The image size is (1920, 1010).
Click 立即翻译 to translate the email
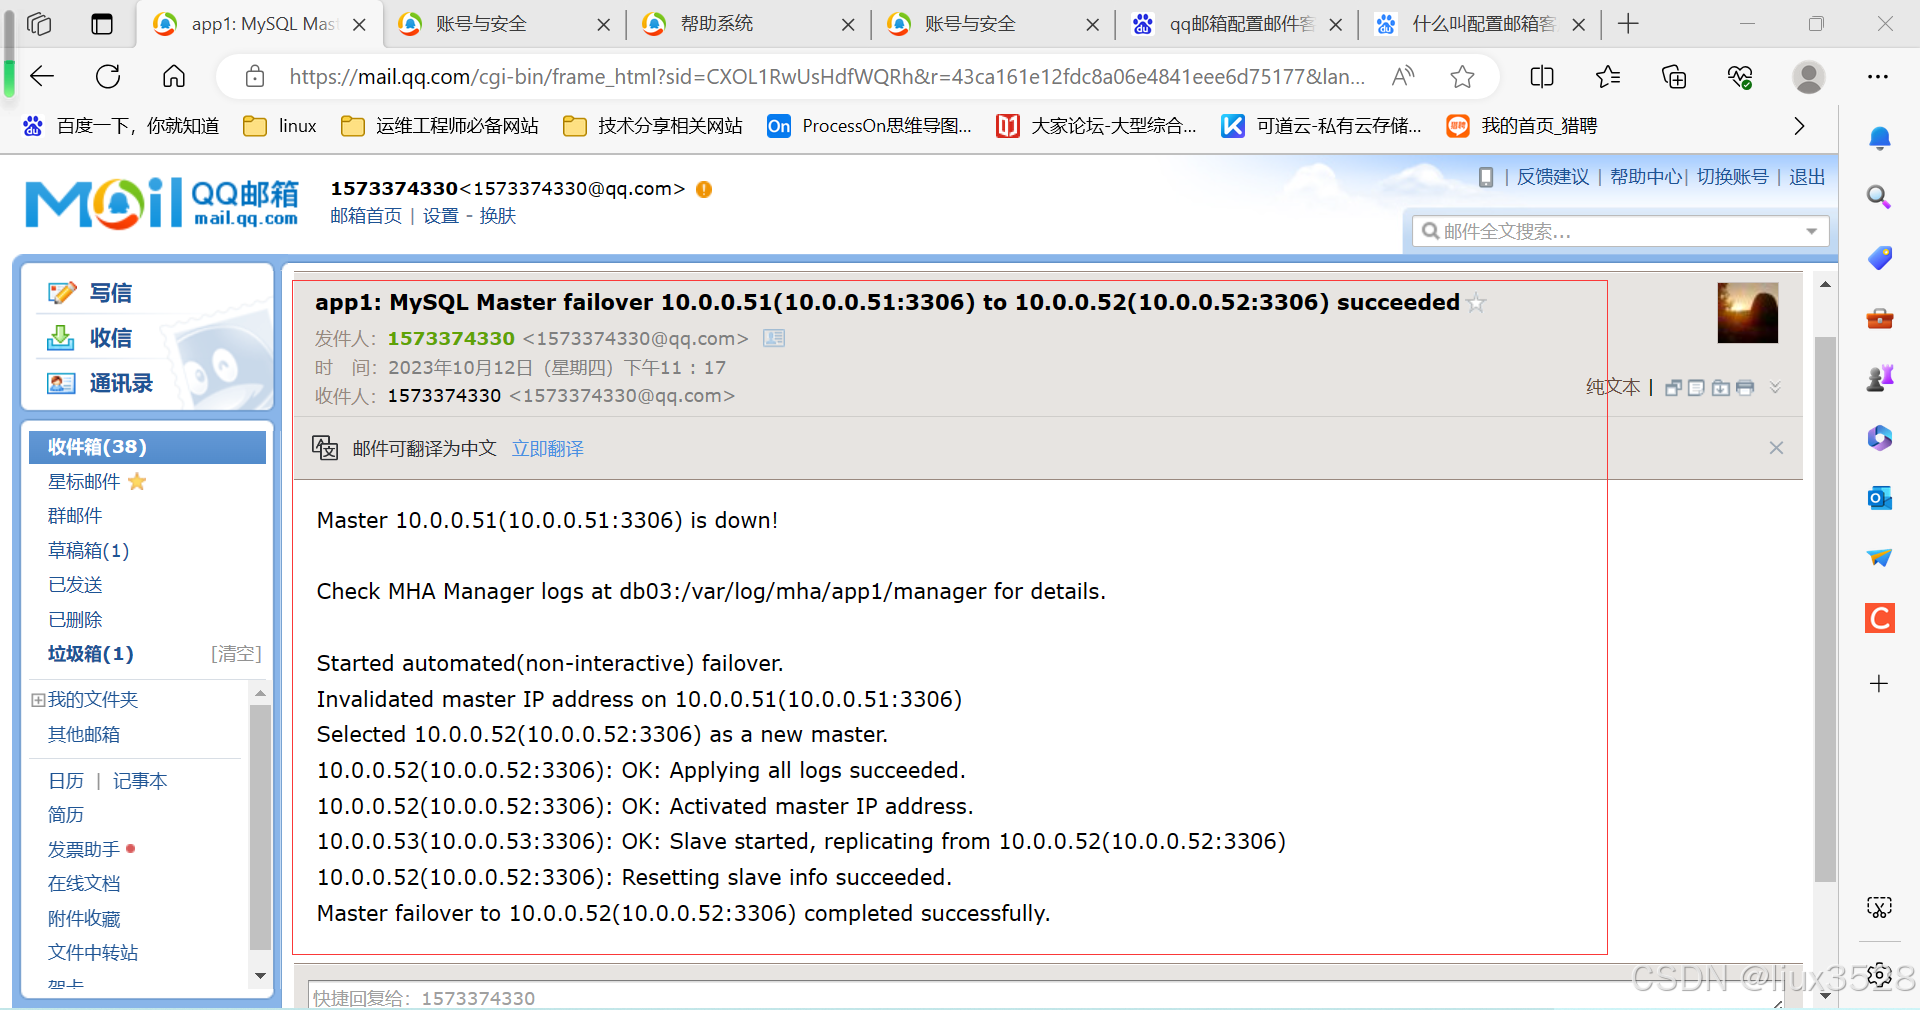point(548,449)
